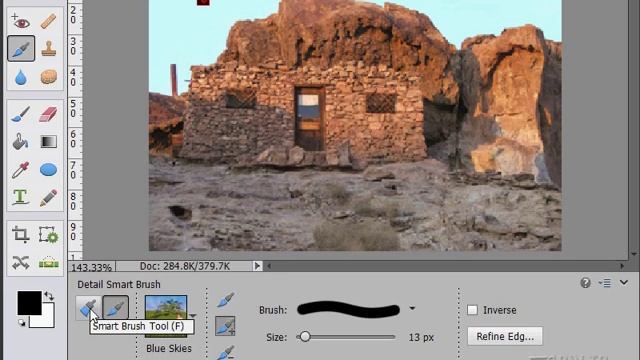Select the Smart Brush tool in the toolbox
Viewport: 640px width, 360px height.
(x=21, y=49)
